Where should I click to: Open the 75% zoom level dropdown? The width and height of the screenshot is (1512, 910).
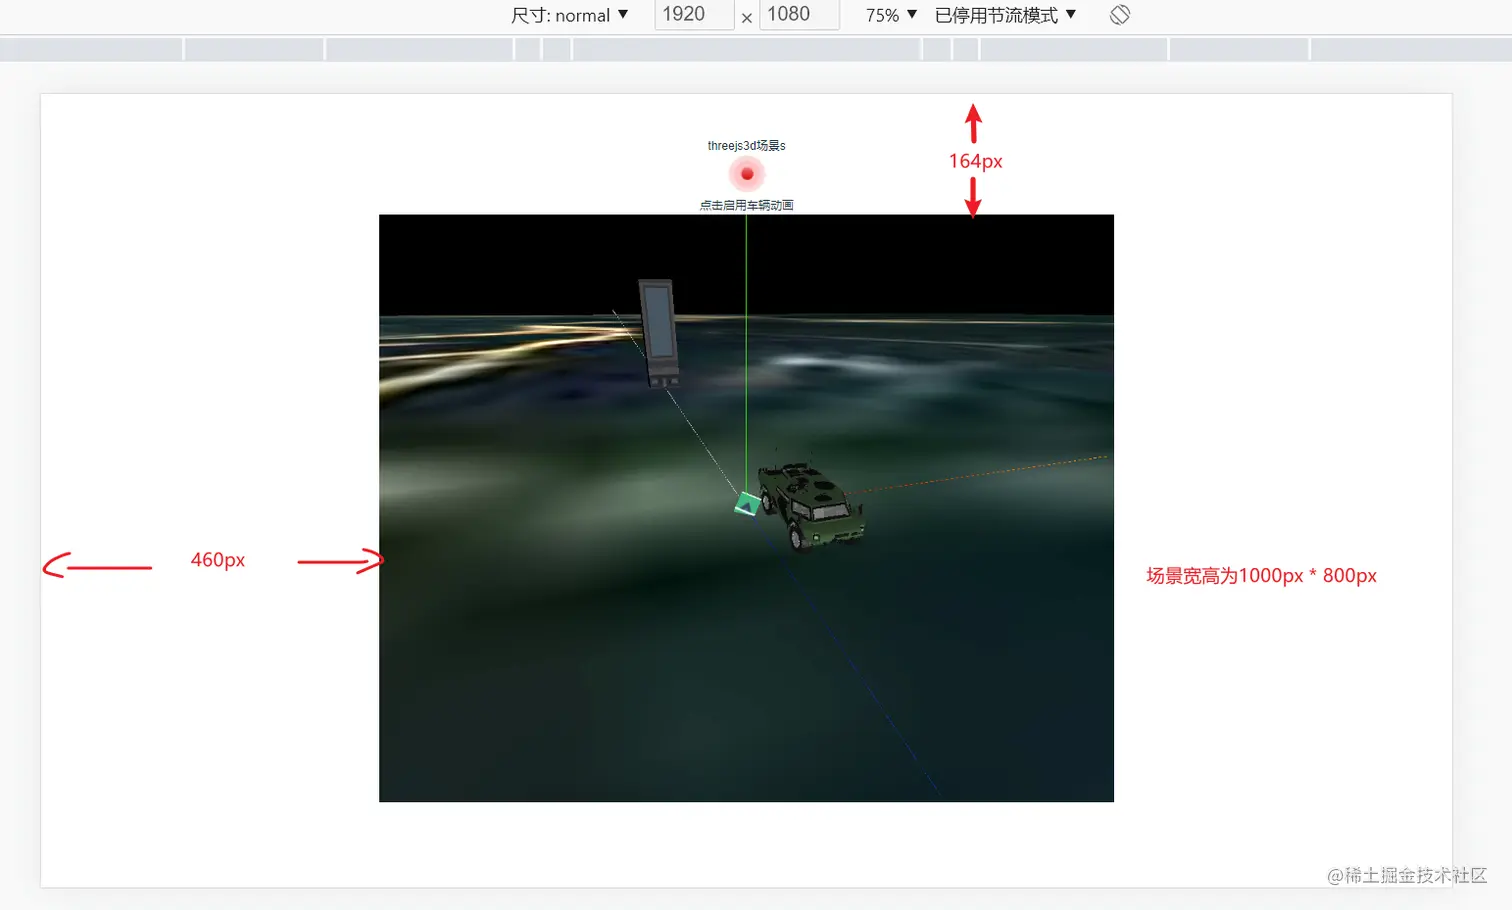pos(891,15)
